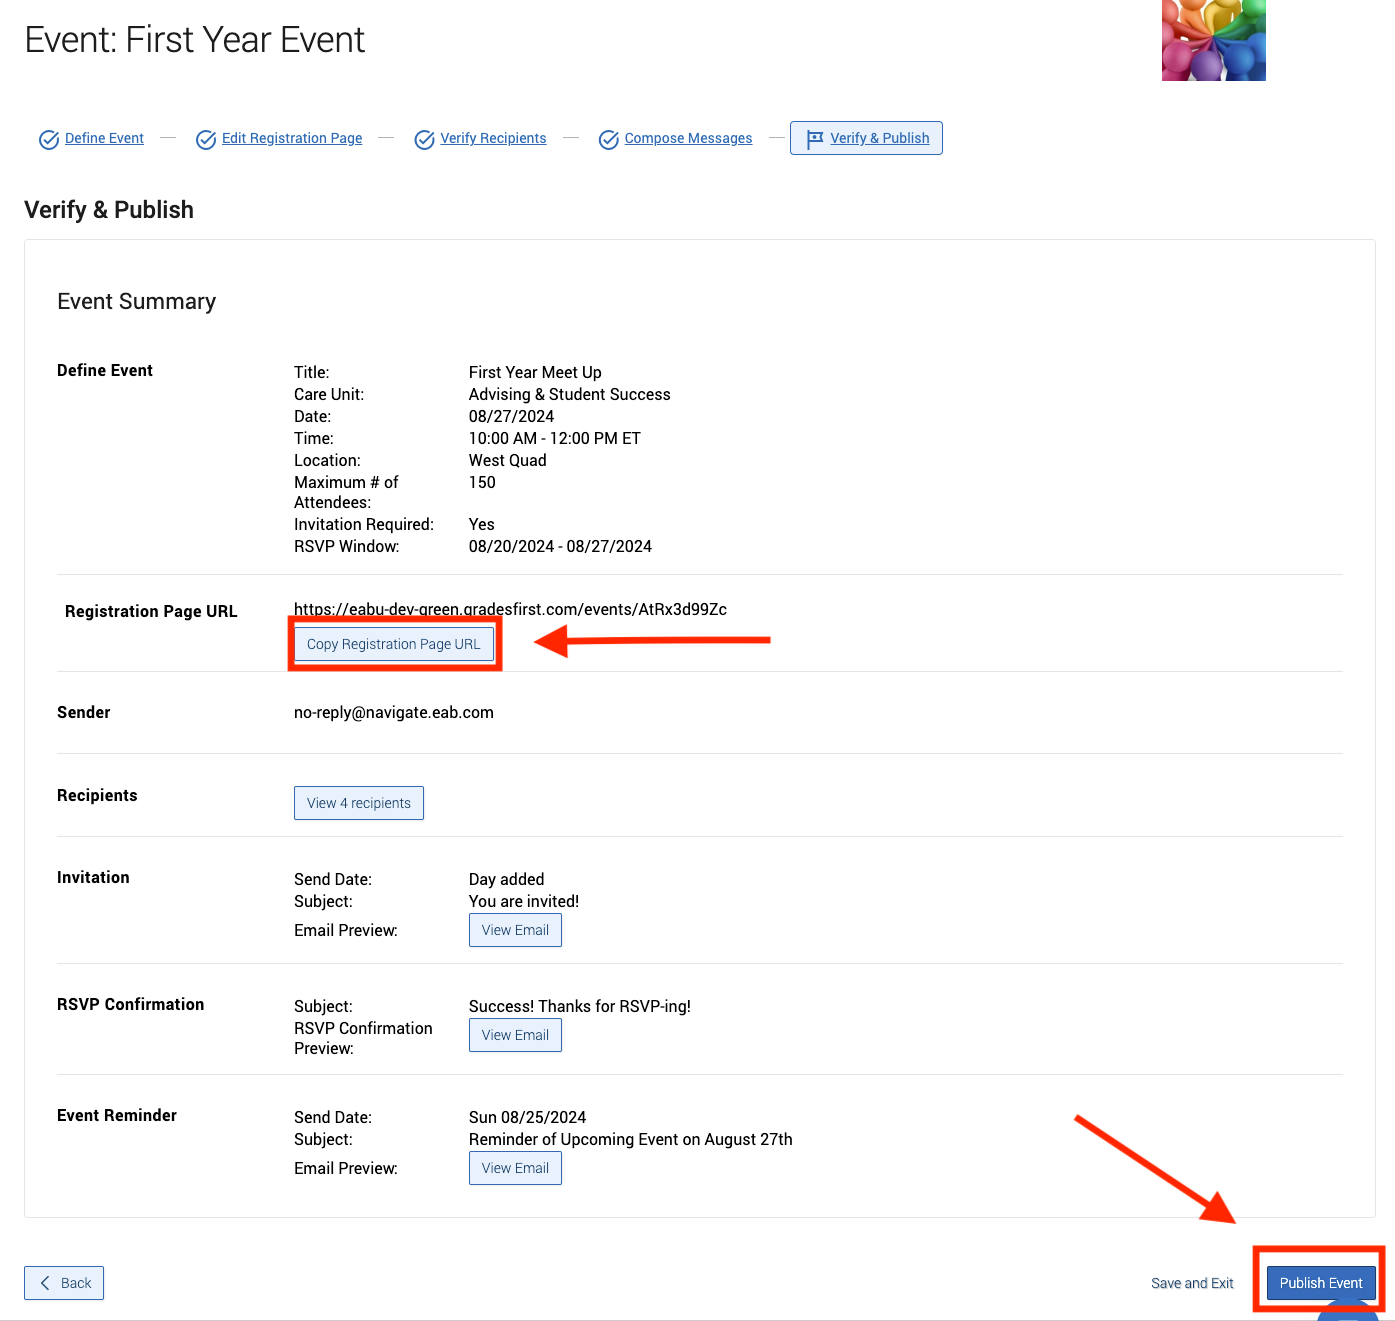This screenshot has width=1395, height=1321.
Task: View the RSVP Confirmation email preview
Action: click(x=515, y=1035)
